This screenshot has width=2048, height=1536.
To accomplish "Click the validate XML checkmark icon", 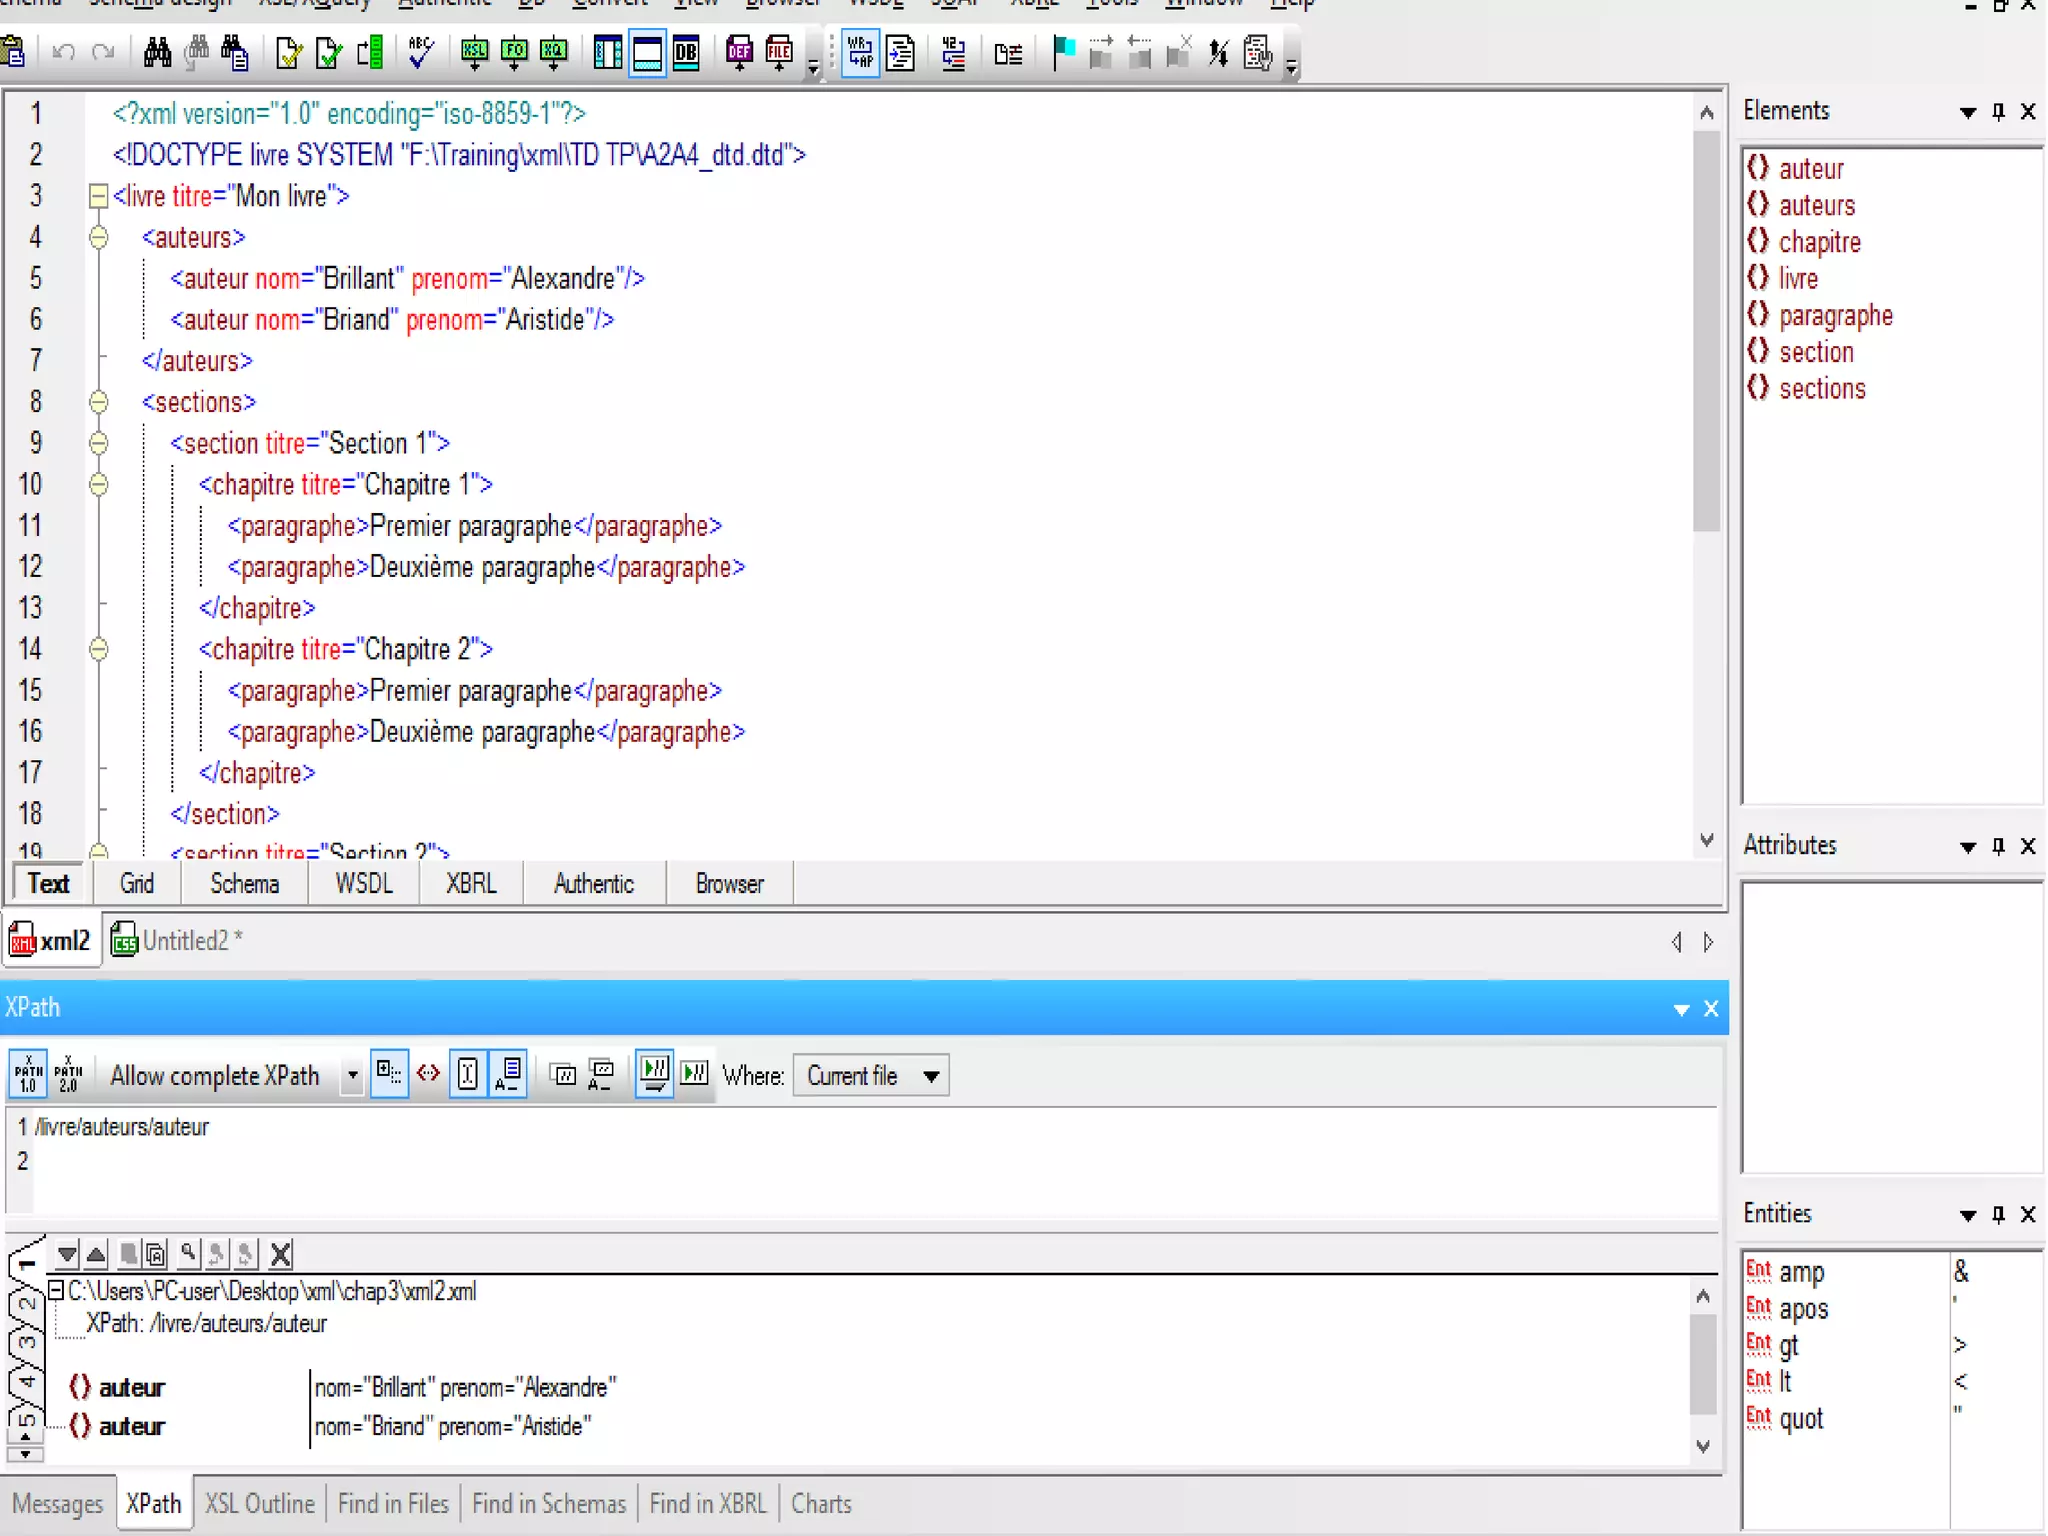I will 328,52.
